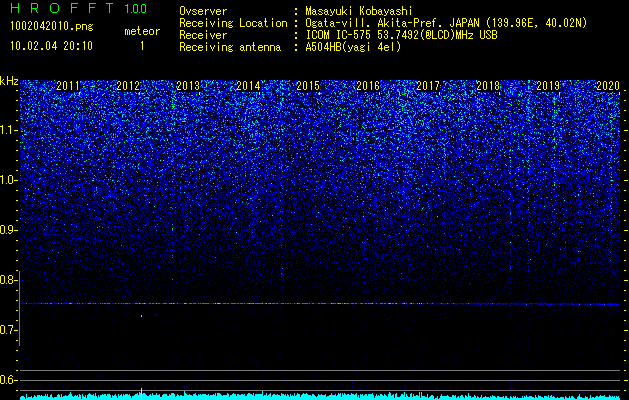Click the 2014 time marker
Image resolution: width=629 pixels, height=400 pixels.
248,86
